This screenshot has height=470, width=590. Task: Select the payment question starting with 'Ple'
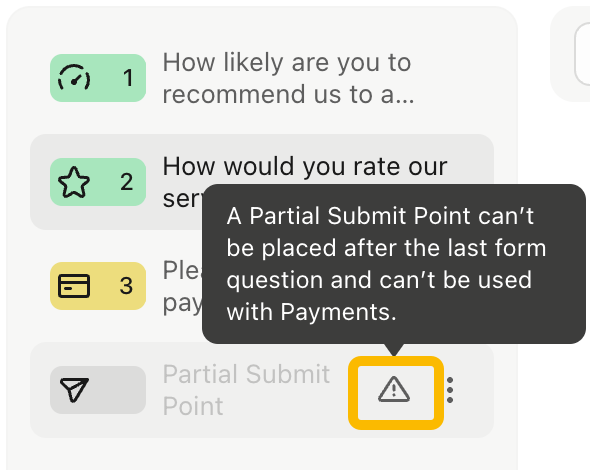pos(182,286)
